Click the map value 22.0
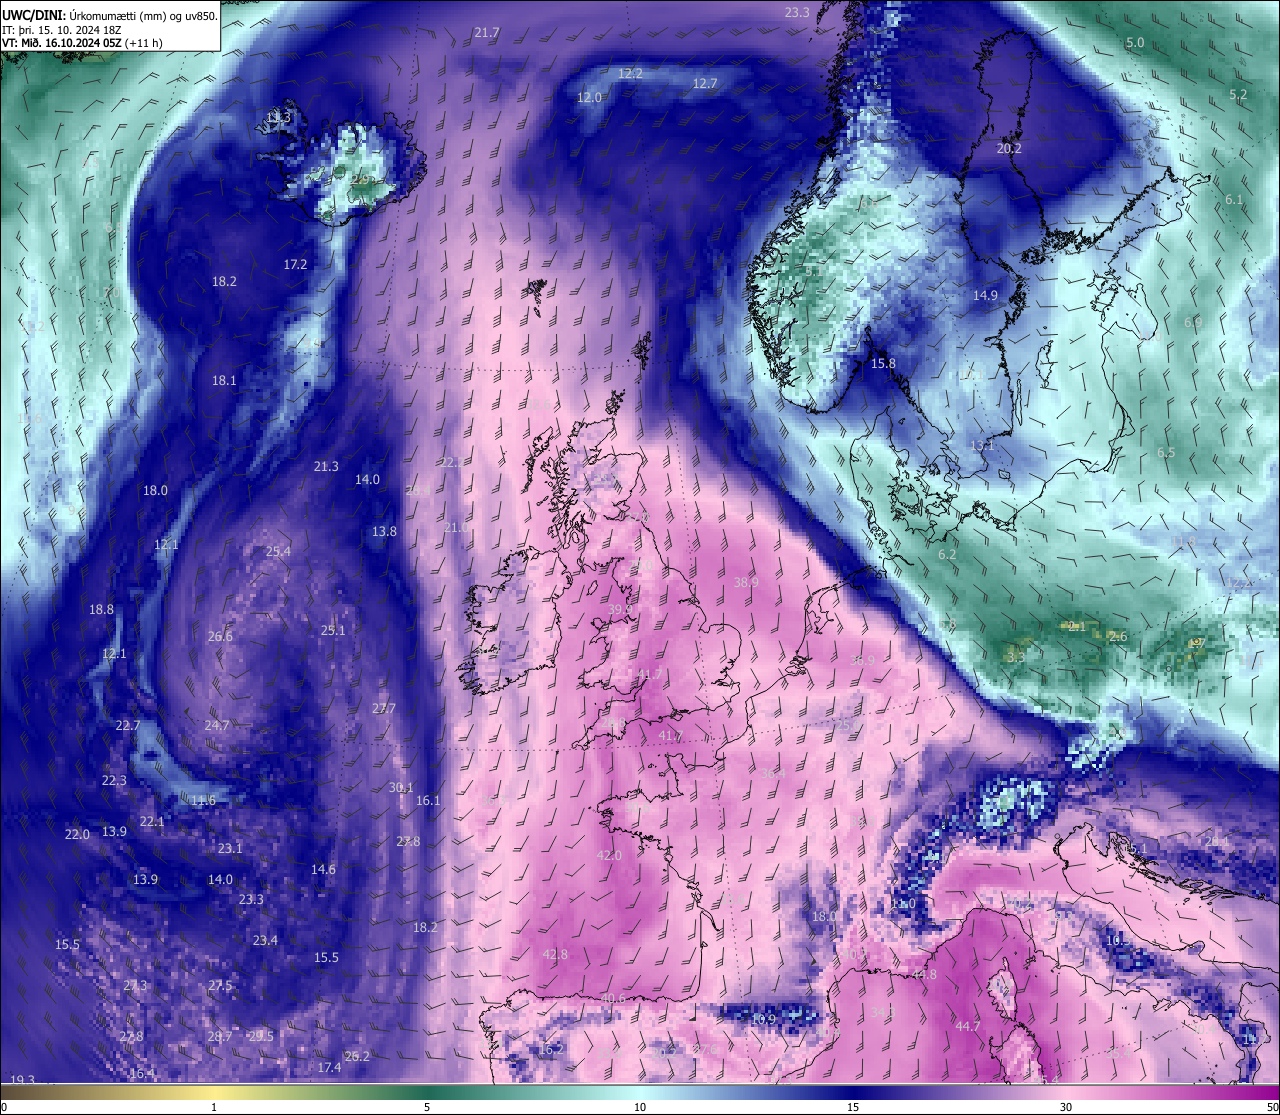The width and height of the screenshot is (1280, 1115). coord(77,835)
